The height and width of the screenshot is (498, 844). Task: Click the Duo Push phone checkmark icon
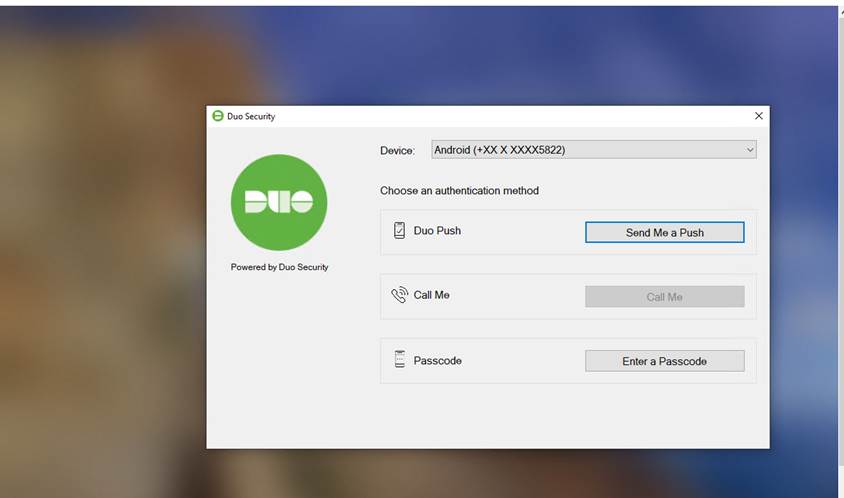[399, 231]
